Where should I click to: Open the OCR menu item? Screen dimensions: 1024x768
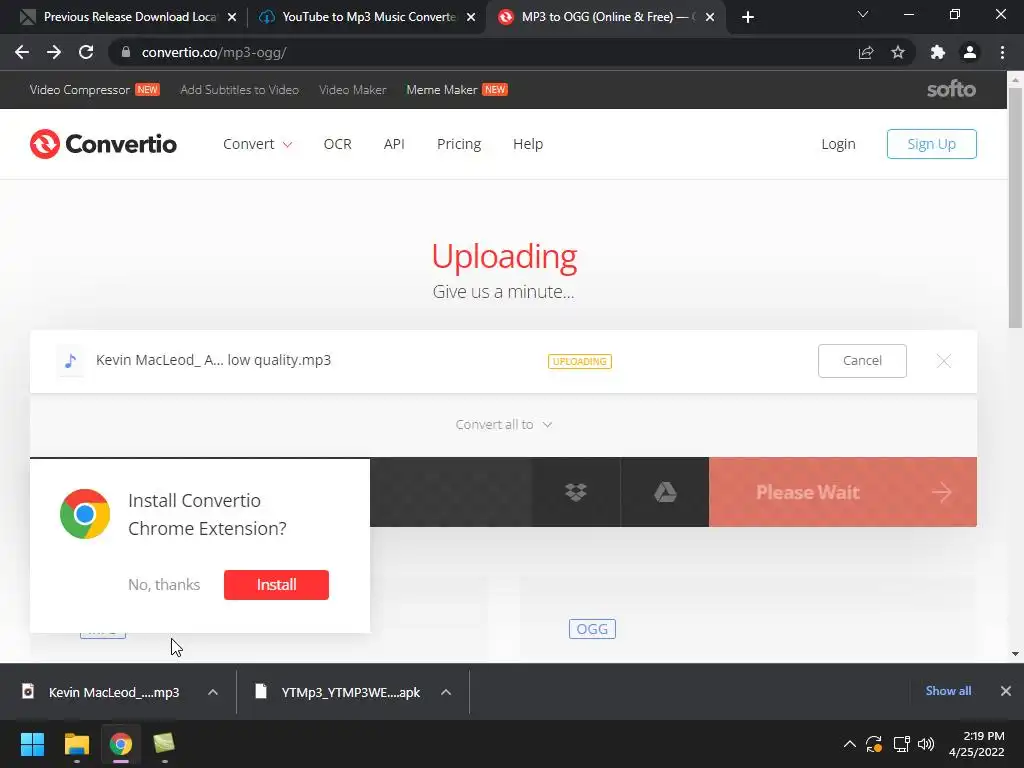pyautogui.click(x=338, y=144)
